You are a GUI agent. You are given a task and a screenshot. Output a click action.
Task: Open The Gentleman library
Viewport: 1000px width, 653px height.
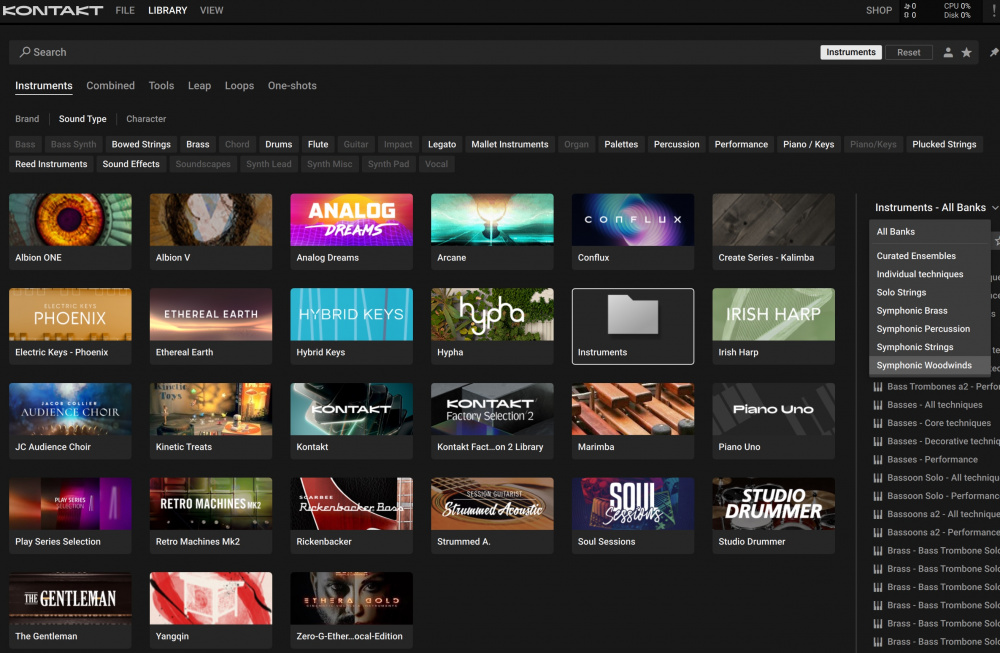70,610
